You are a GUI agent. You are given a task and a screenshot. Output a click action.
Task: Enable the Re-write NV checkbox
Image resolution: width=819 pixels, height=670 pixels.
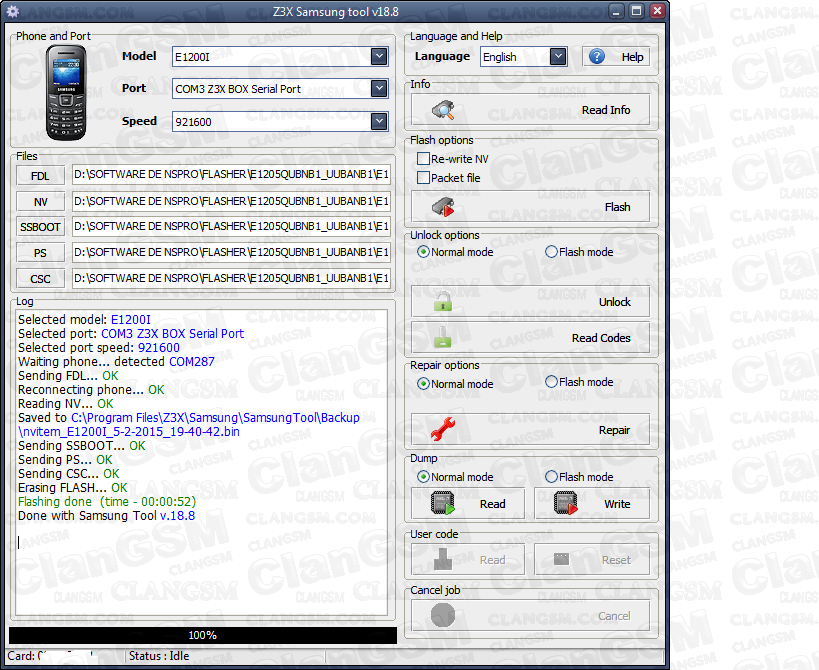pos(424,159)
